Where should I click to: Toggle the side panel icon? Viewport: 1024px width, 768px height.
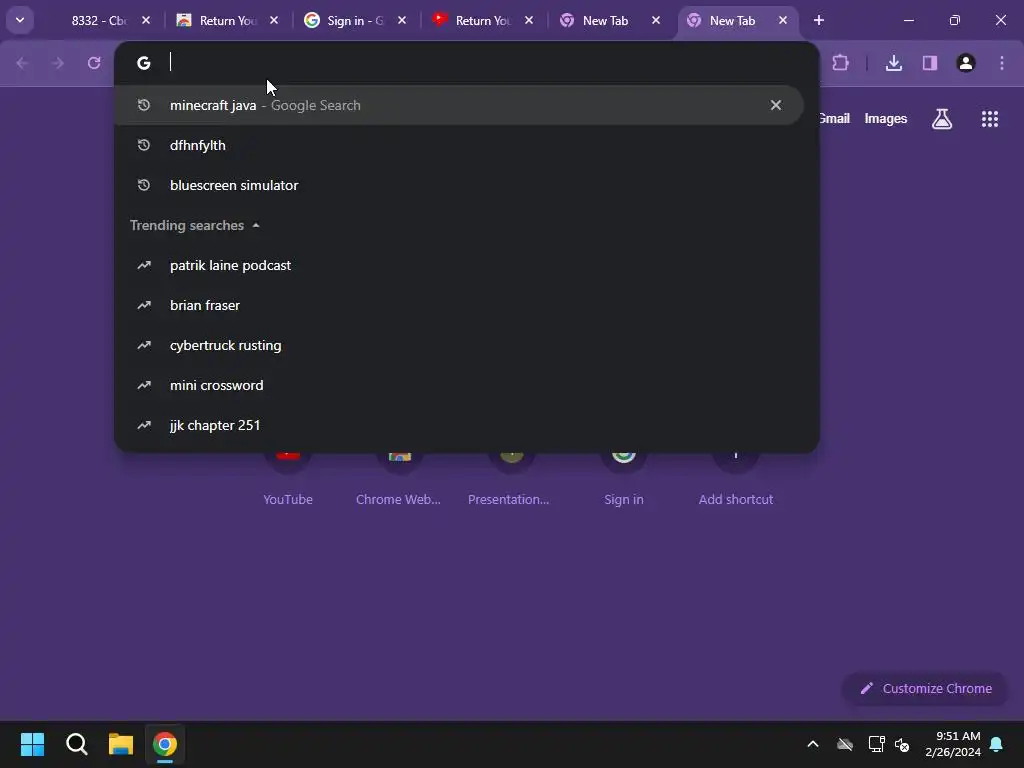pos(930,63)
